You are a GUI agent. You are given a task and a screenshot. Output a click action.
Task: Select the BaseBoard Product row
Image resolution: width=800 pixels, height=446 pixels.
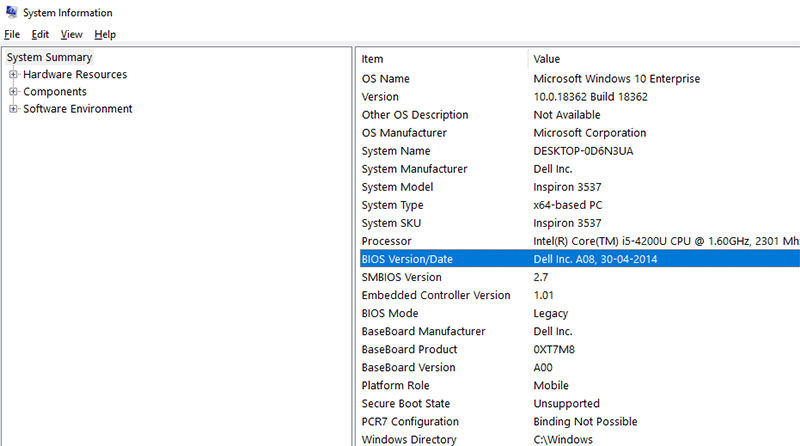(x=410, y=349)
